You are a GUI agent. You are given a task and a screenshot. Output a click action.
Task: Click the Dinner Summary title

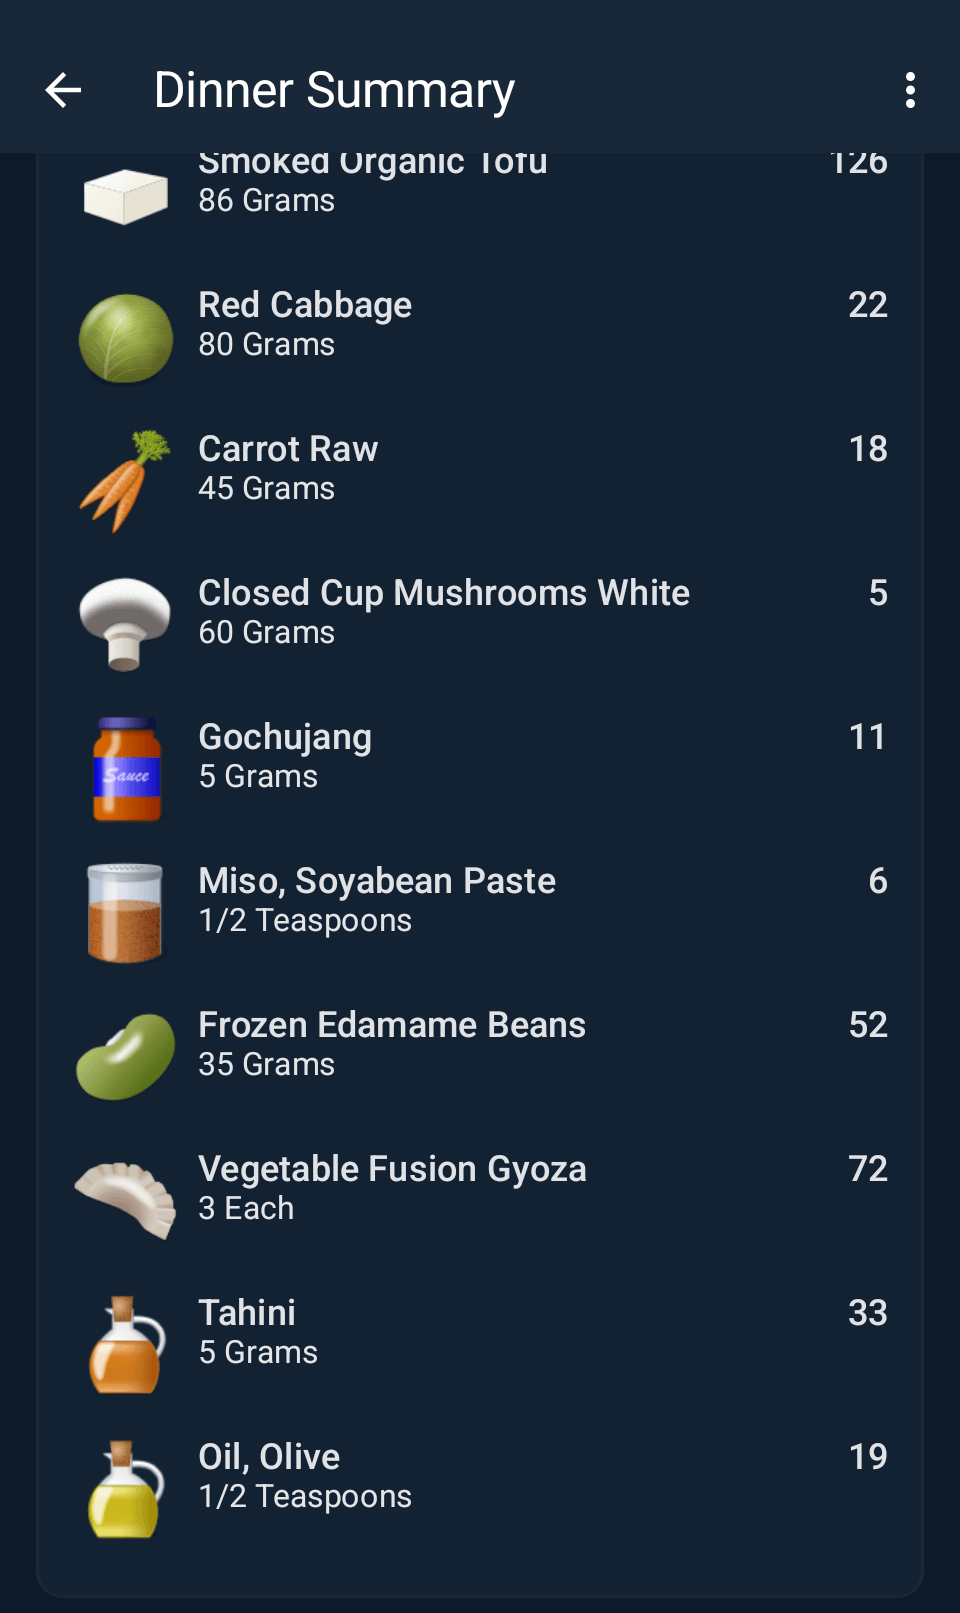(334, 90)
